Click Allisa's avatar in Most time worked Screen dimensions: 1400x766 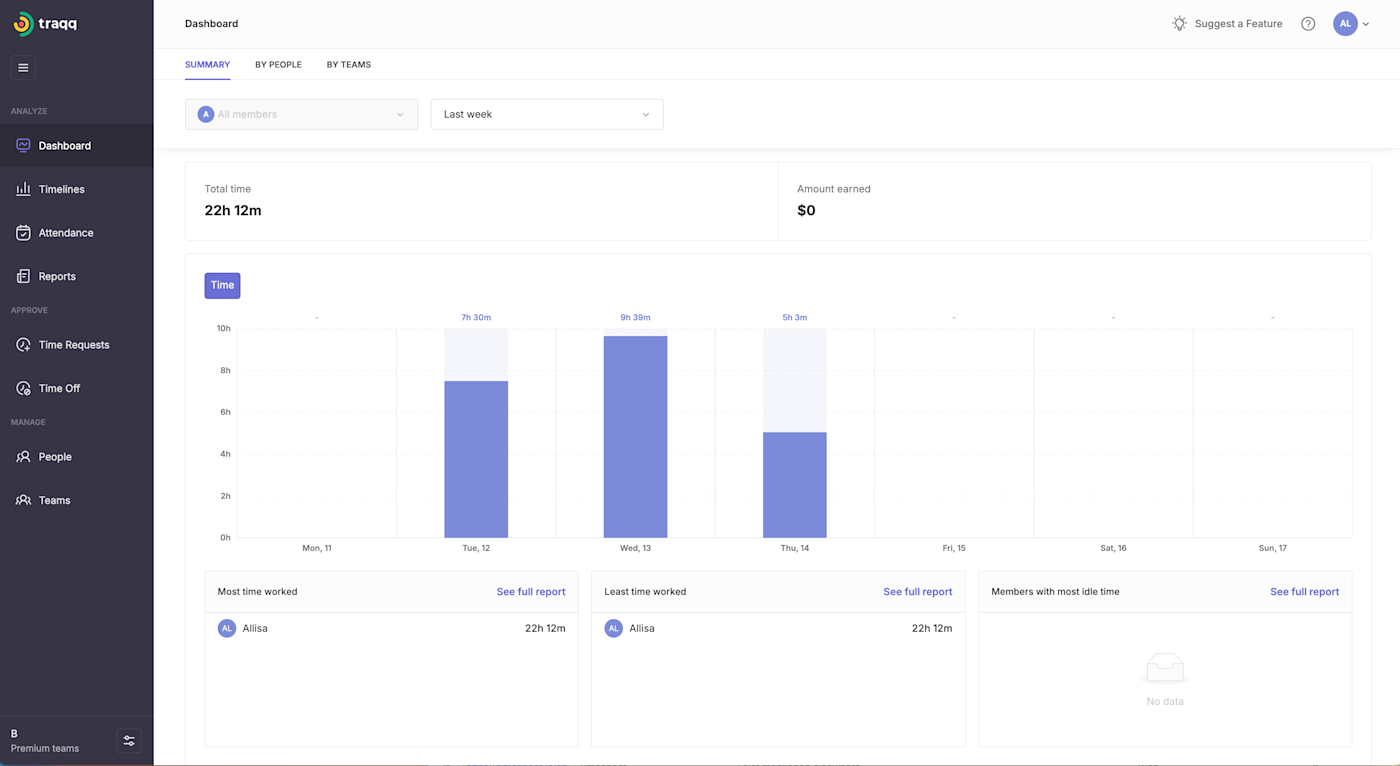227,628
